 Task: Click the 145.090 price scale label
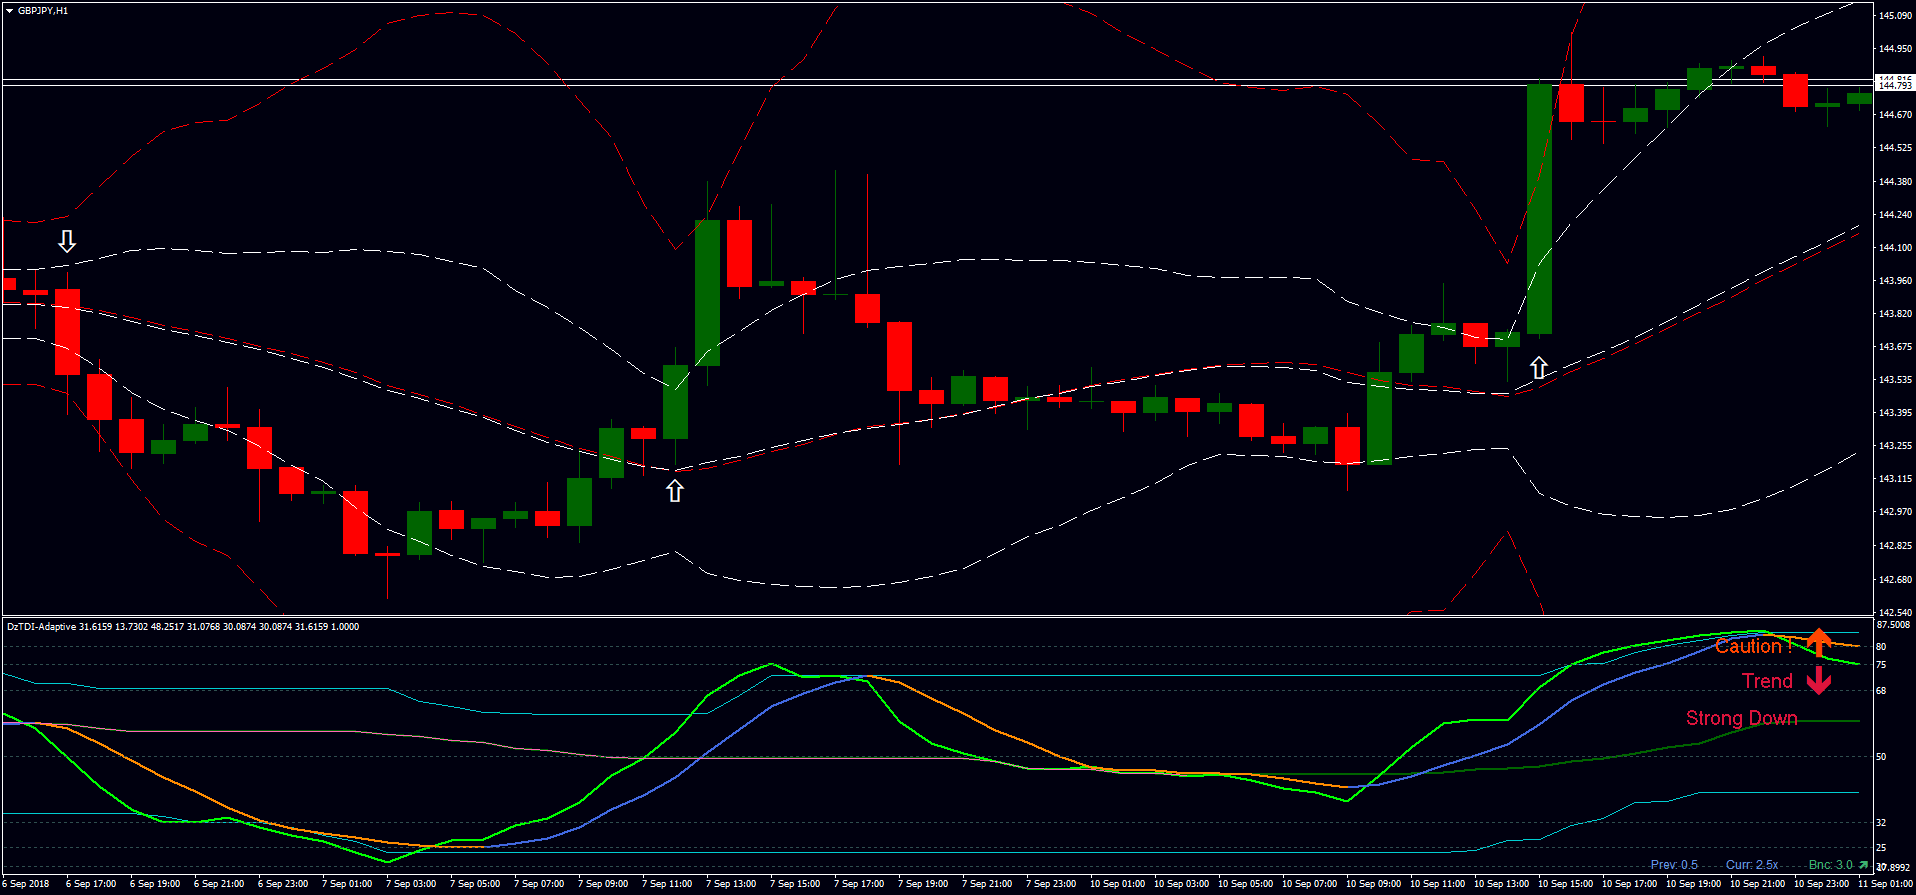coord(1895,16)
